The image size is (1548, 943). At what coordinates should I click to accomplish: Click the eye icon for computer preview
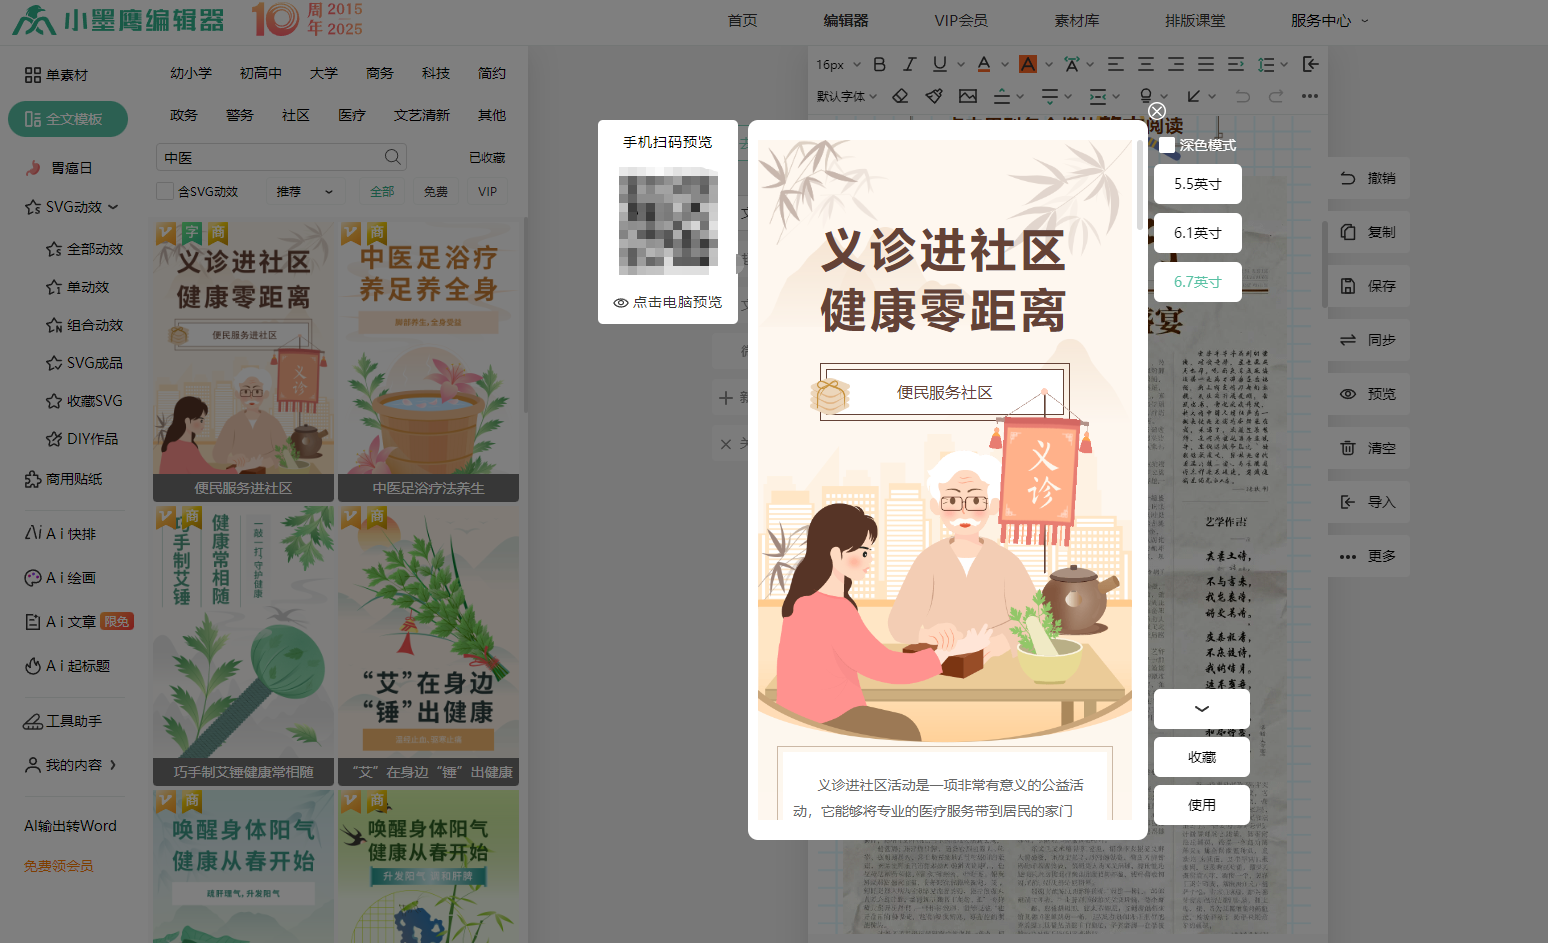click(x=621, y=302)
